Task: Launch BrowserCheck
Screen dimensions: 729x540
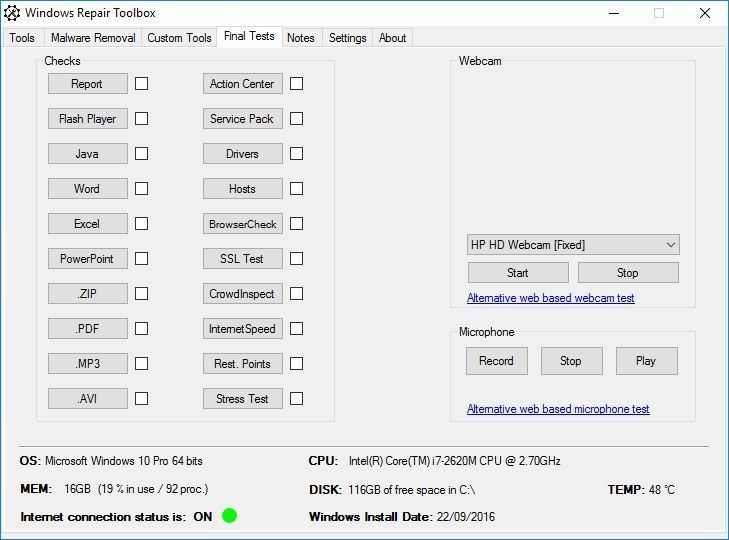Action: coord(242,224)
